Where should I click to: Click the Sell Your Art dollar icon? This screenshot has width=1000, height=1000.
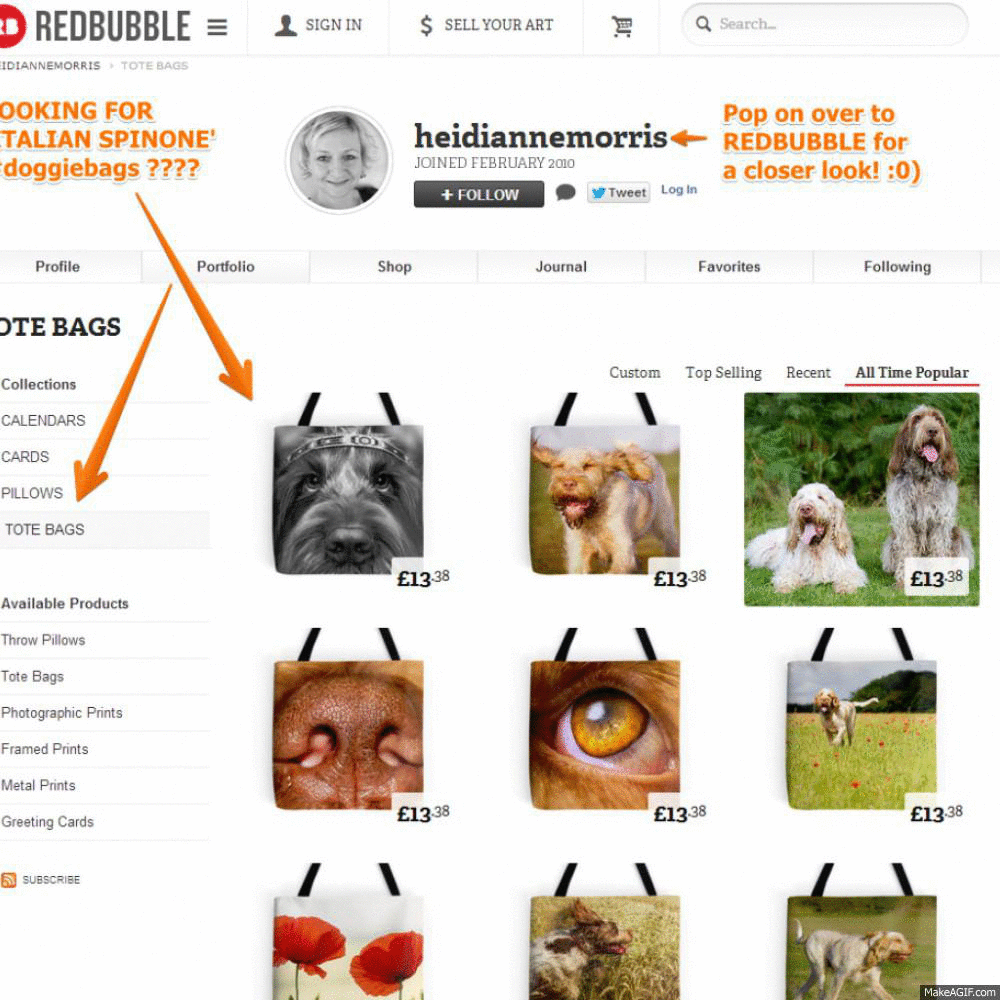[426, 26]
